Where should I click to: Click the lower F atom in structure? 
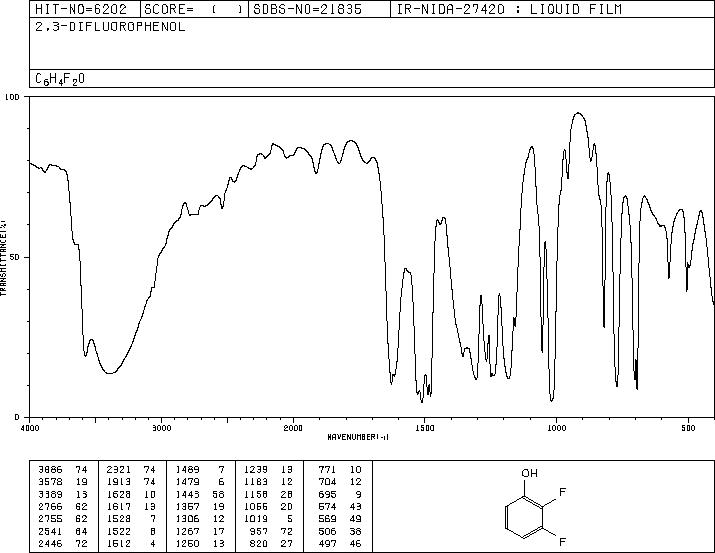(562, 542)
